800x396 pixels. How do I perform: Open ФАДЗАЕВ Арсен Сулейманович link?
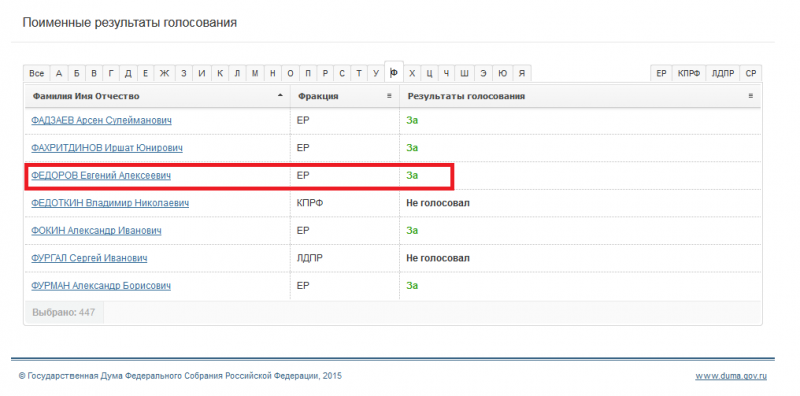pos(101,120)
